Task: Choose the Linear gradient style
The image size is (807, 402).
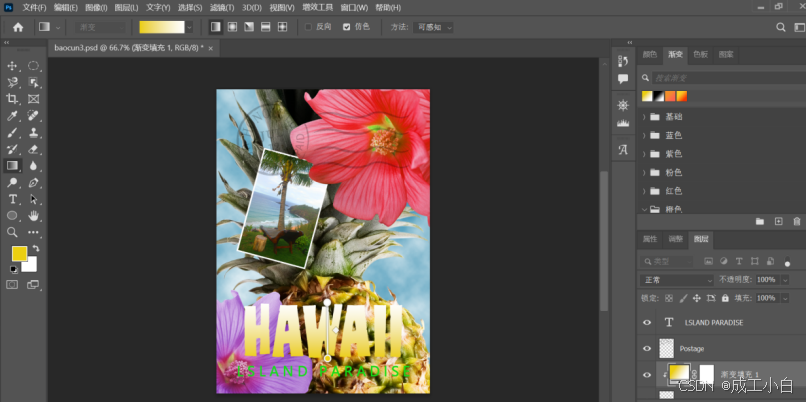Action: click(x=216, y=27)
